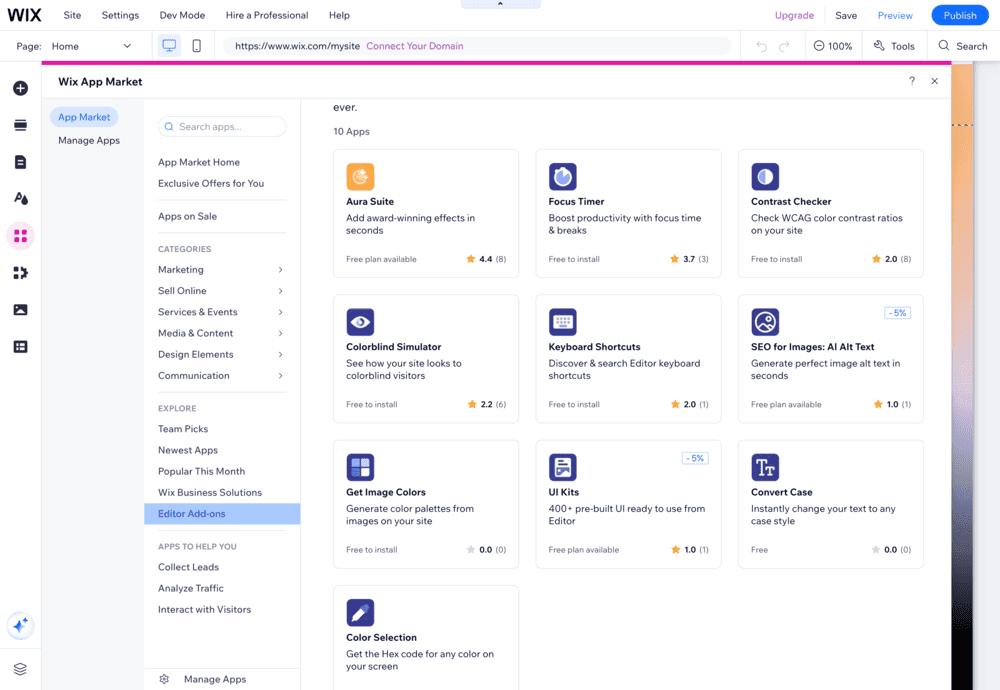Switch to mobile editing view
Image resolution: width=1000 pixels, height=690 pixels.
(196, 45)
